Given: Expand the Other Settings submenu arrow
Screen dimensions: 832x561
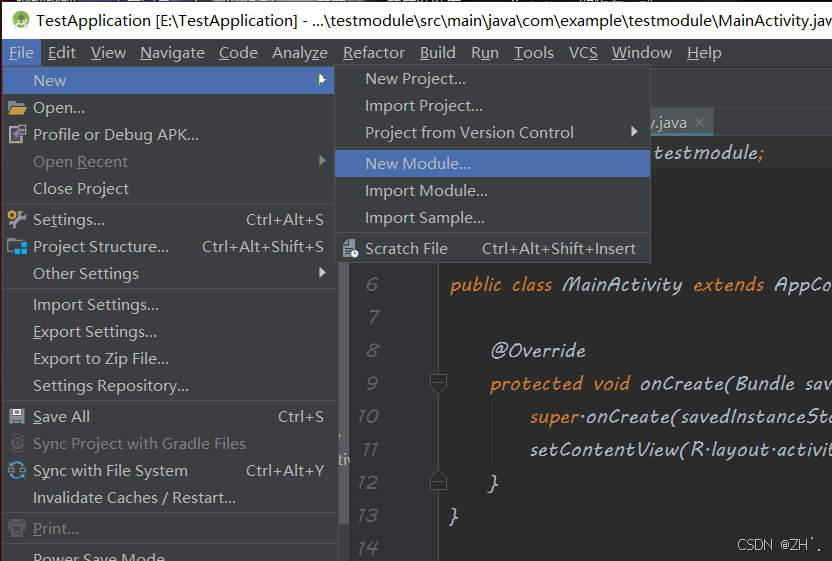Looking at the screenshot, I should tap(322, 272).
